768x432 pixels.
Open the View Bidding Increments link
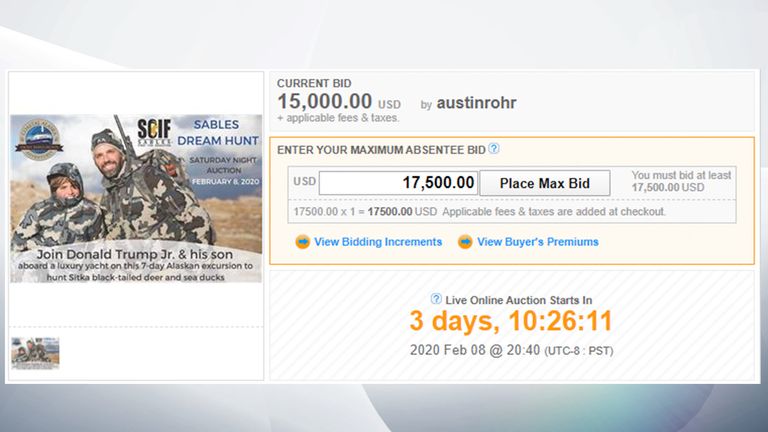coord(378,242)
